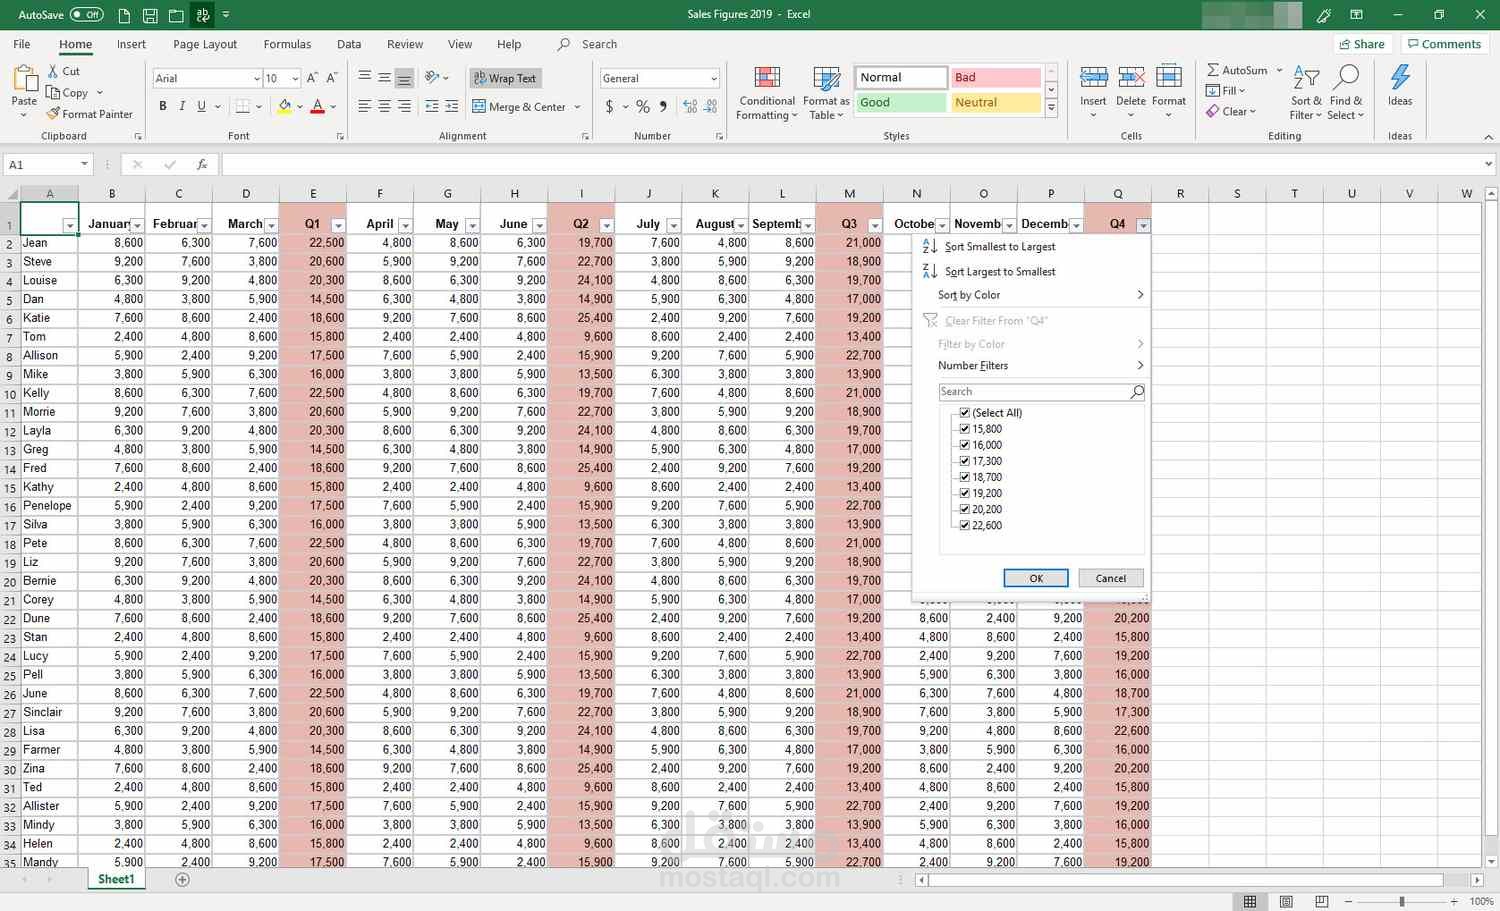Click the Paste icon
This screenshot has height=911, width=1500.
point(24,79)
